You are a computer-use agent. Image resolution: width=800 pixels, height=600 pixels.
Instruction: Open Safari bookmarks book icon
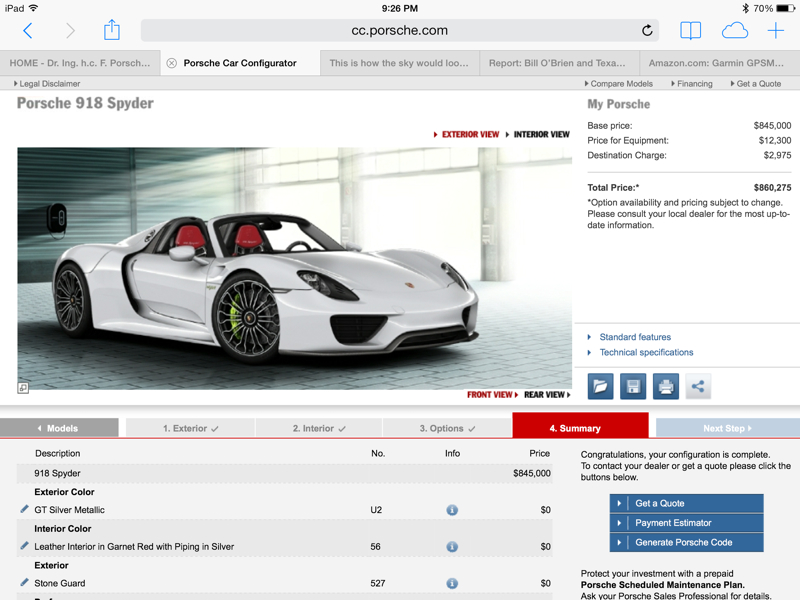click(690, 31)
